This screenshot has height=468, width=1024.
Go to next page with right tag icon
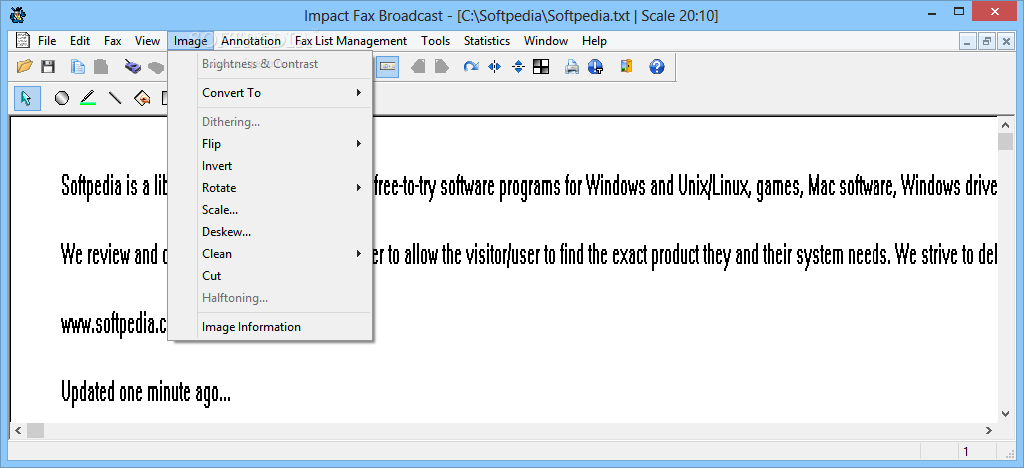point(441,67)
